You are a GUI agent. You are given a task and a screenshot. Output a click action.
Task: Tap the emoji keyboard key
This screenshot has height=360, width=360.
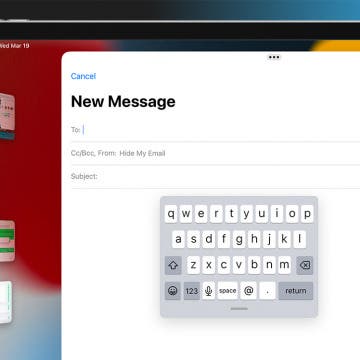tap(173, 291)
